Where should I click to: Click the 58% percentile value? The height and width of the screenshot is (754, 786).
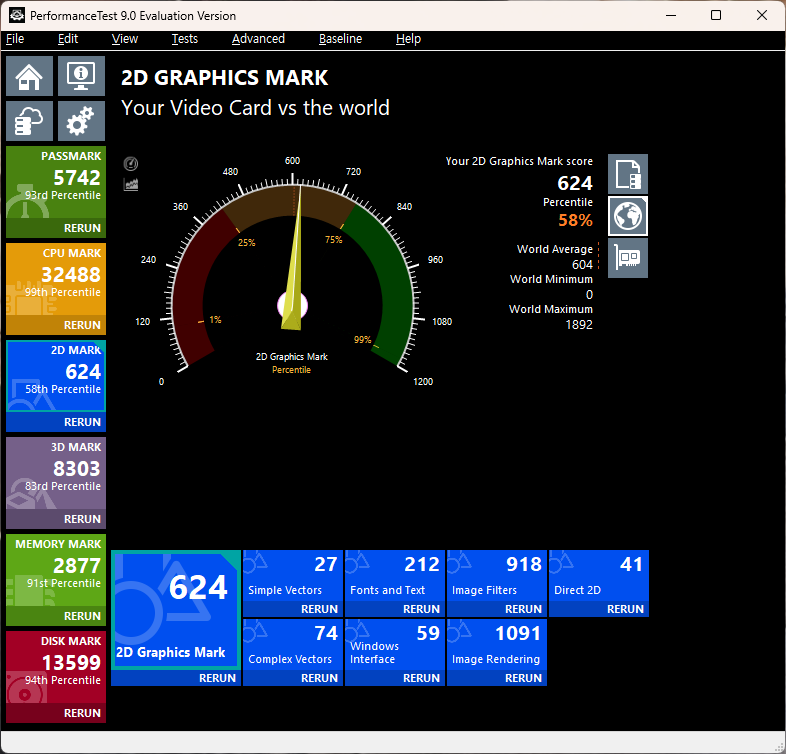[575, 220]
